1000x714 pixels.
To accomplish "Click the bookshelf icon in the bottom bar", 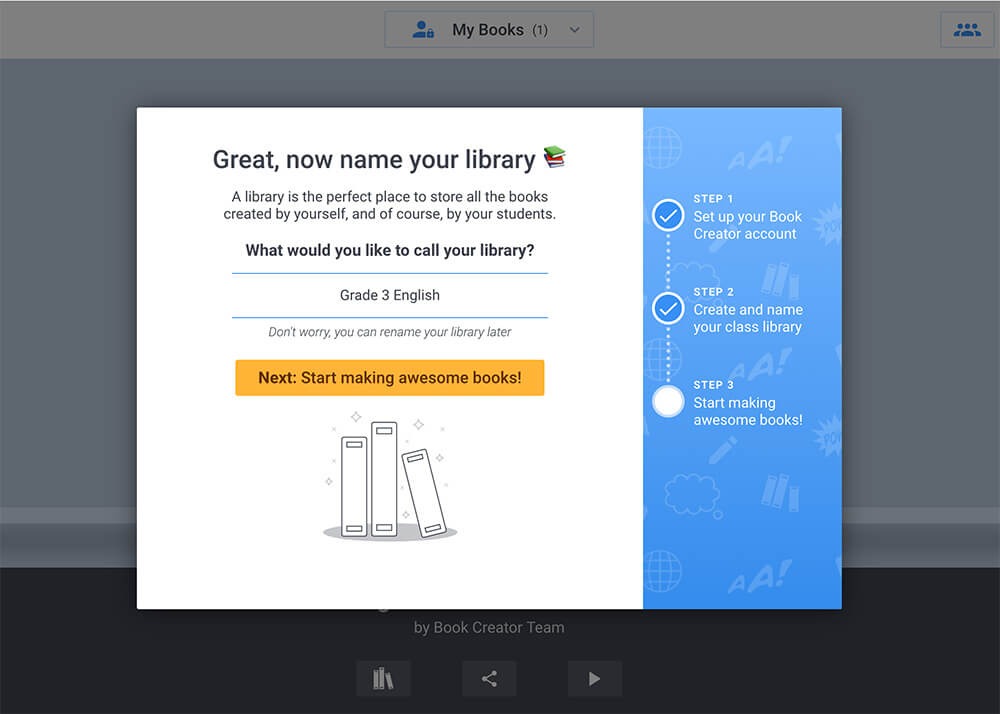I will (383, 679).
